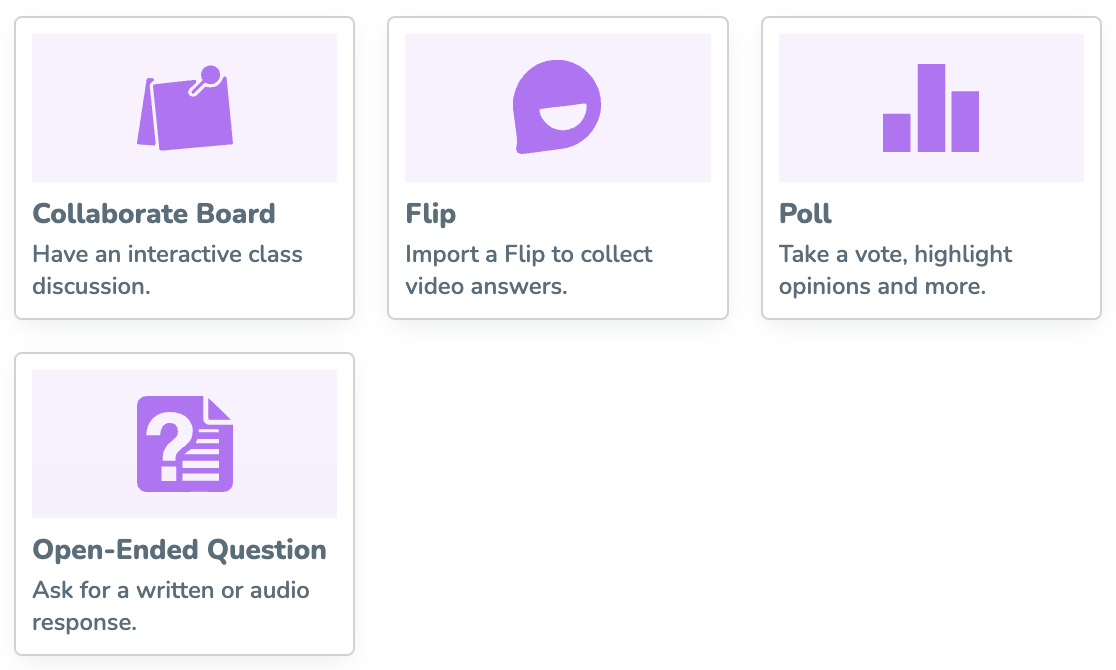1116x670 pixels.
Task: Select the Poll title text
Action: pos(806,214)
